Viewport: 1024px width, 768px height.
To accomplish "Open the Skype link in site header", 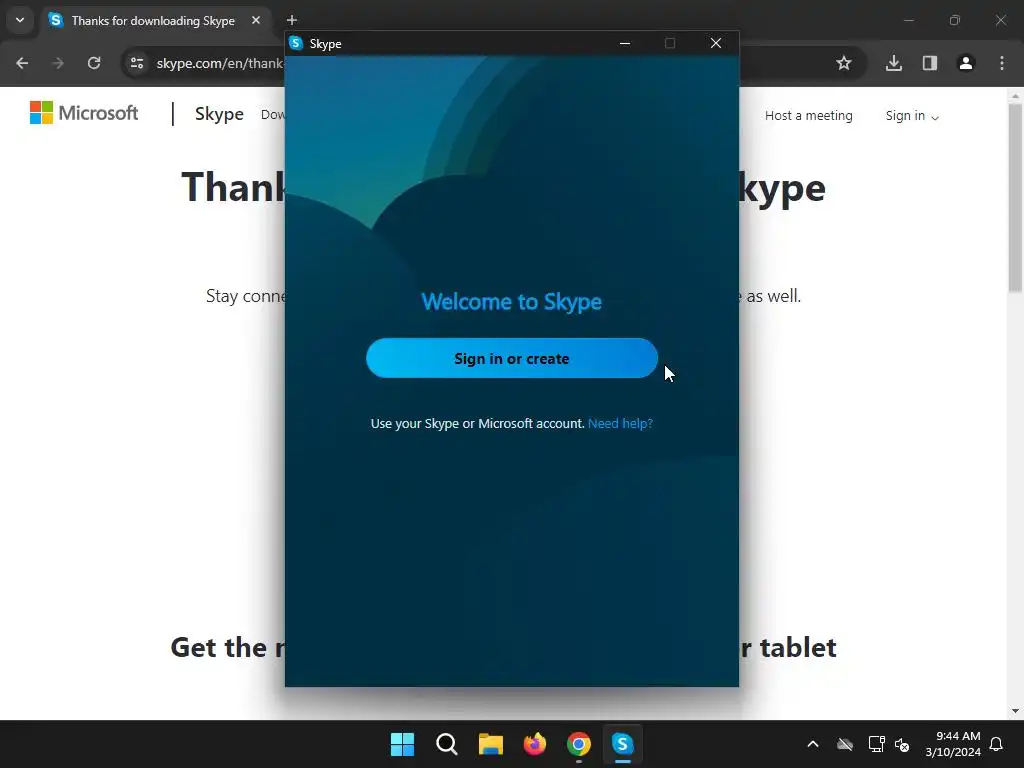I will (x=219, y=114).
